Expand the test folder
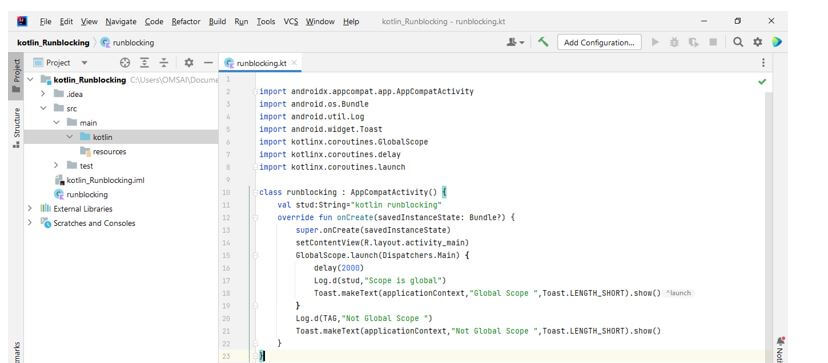This screenshot has height=363, width=828. tap(57, 166)
